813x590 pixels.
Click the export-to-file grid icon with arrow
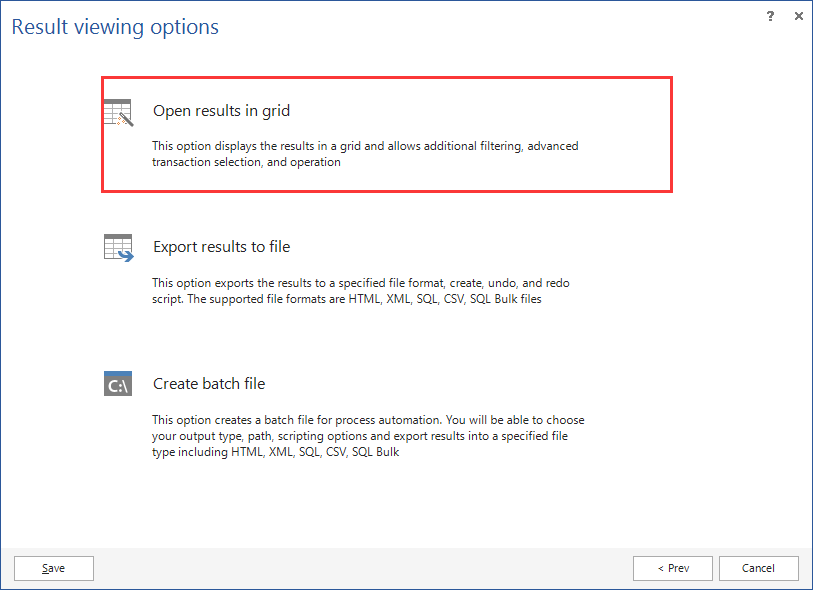click(x=118, y=246)
